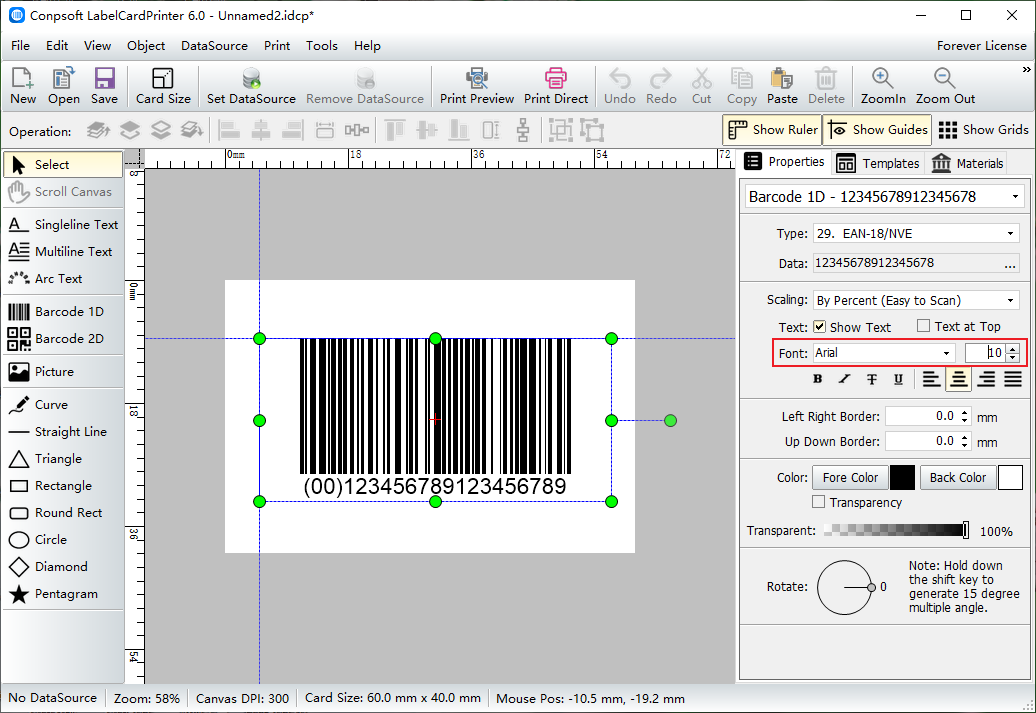
Task: Choose the Straight Line tool
Action: coord(63,432)
